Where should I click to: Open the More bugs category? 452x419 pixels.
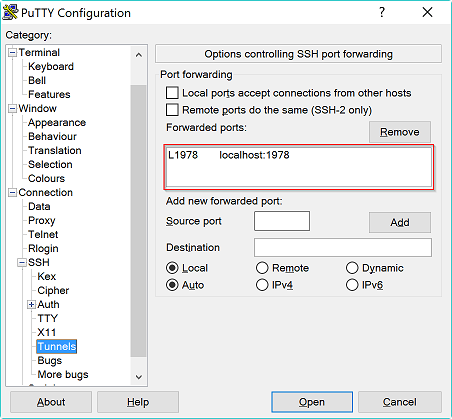(63, 374)
